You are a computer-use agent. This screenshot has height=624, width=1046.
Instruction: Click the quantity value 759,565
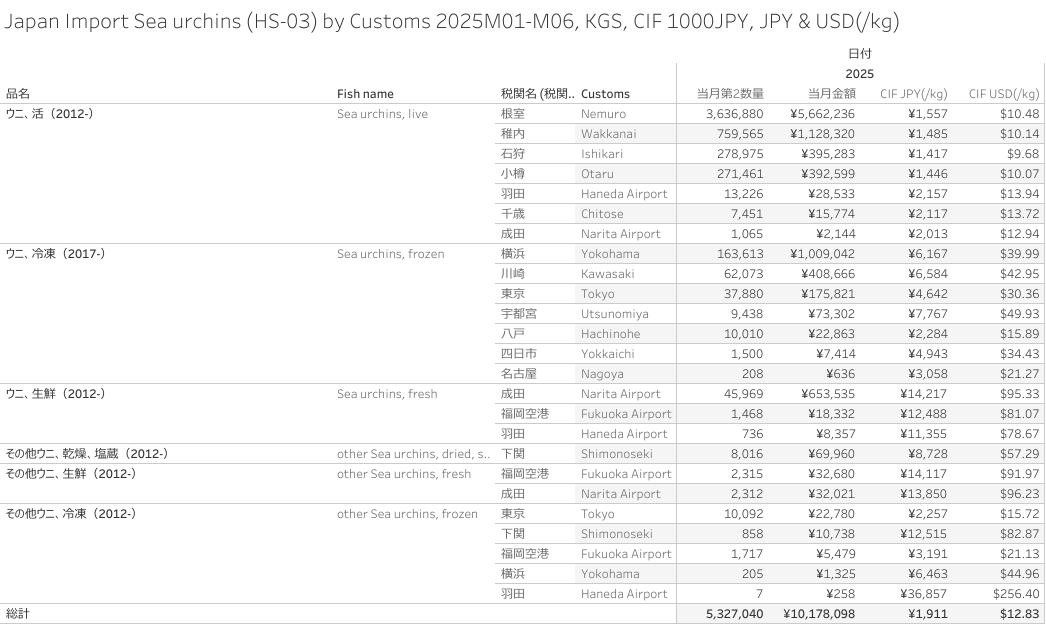point(740,134)
